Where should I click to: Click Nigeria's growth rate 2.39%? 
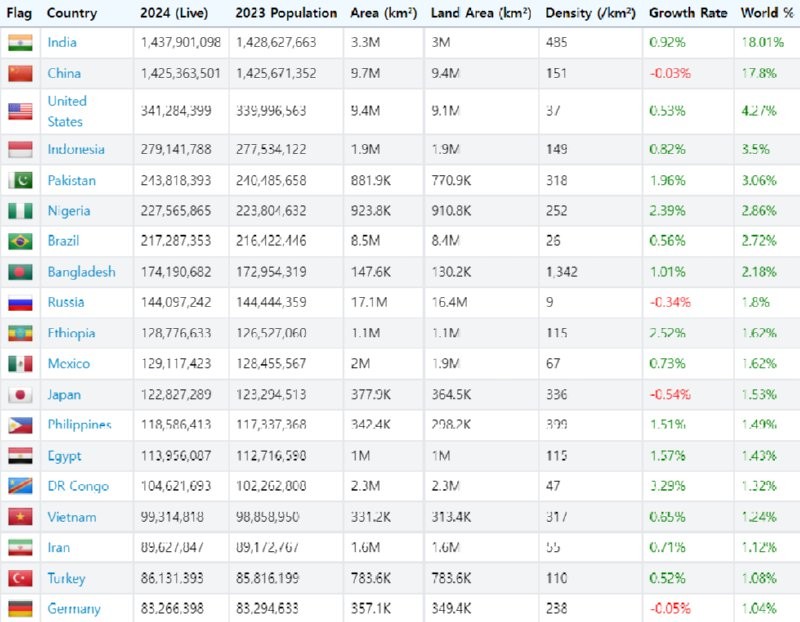pos(667,211)
